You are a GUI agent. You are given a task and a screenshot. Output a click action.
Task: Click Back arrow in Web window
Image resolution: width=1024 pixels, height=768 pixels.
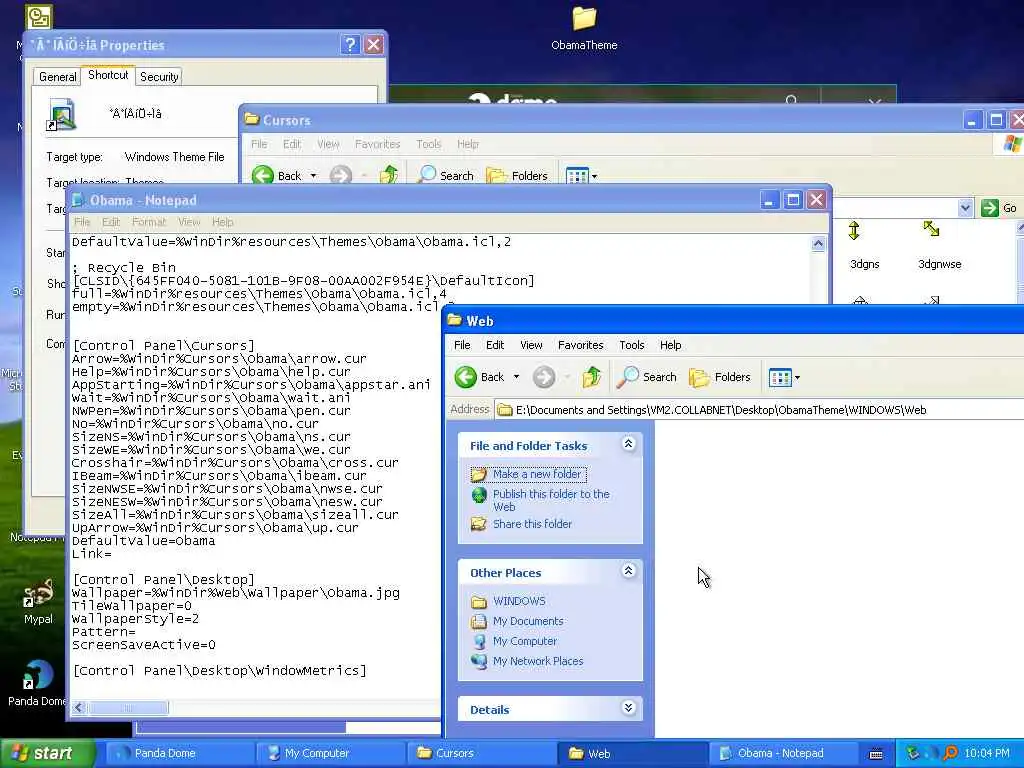tap(466, 377)
